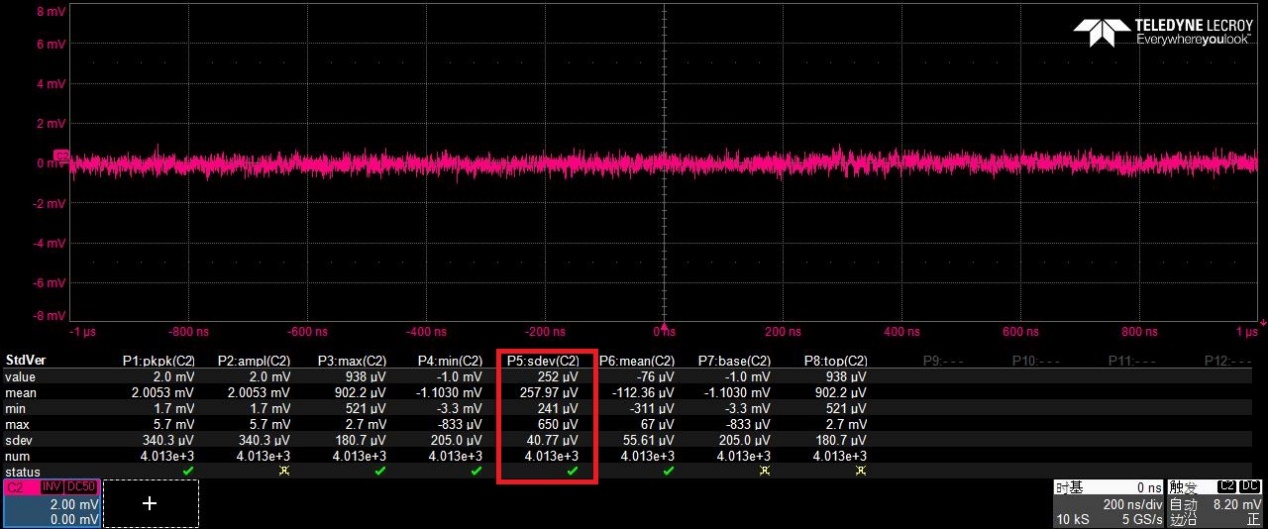Open the C2 channel descriptor box
The height and width of the screenshot is (529, 1268).
(x=50, y=503)
